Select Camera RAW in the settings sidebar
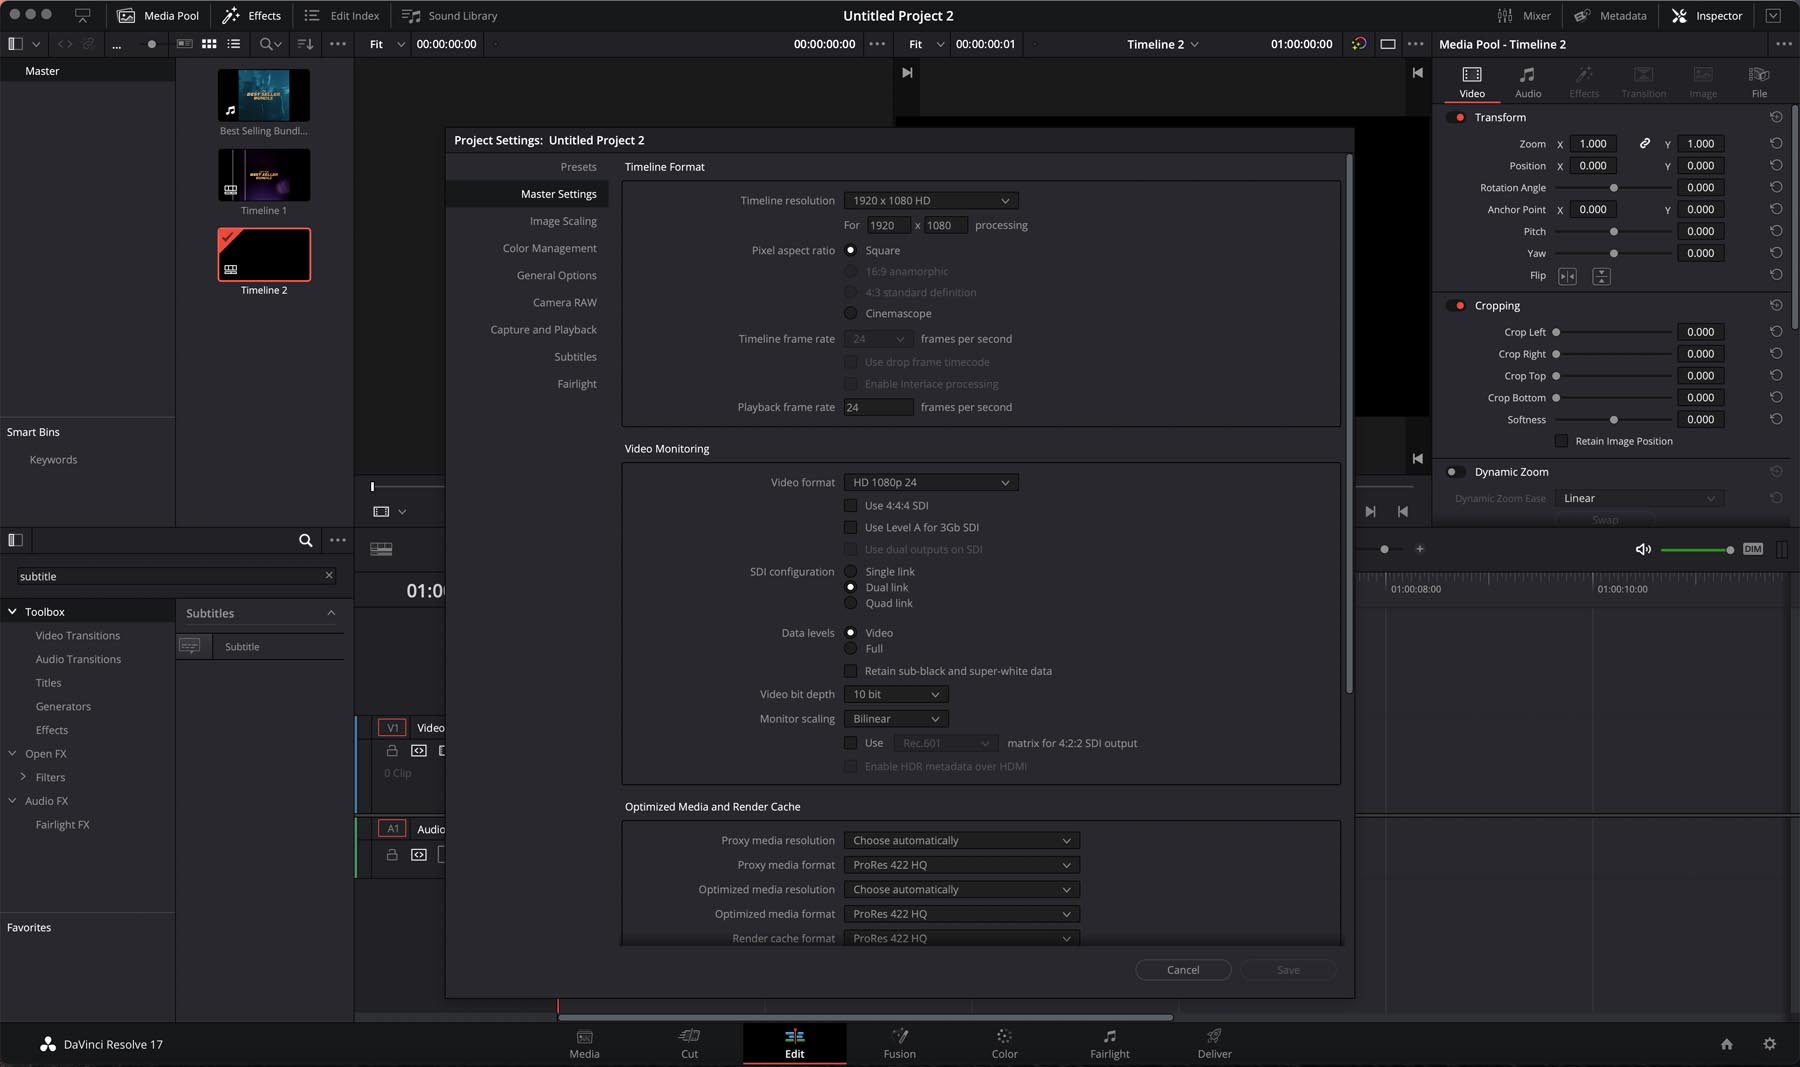The height and width of the screenshot is (1067, 1800). pos(564,302)
